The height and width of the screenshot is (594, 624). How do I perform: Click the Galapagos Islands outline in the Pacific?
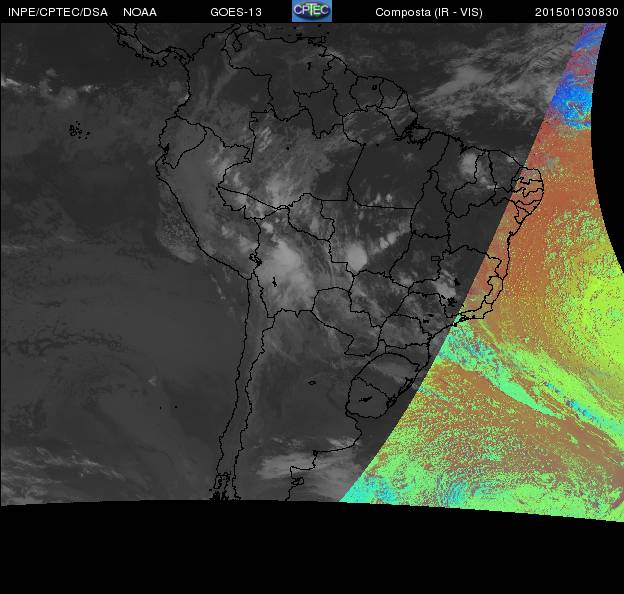79,131
